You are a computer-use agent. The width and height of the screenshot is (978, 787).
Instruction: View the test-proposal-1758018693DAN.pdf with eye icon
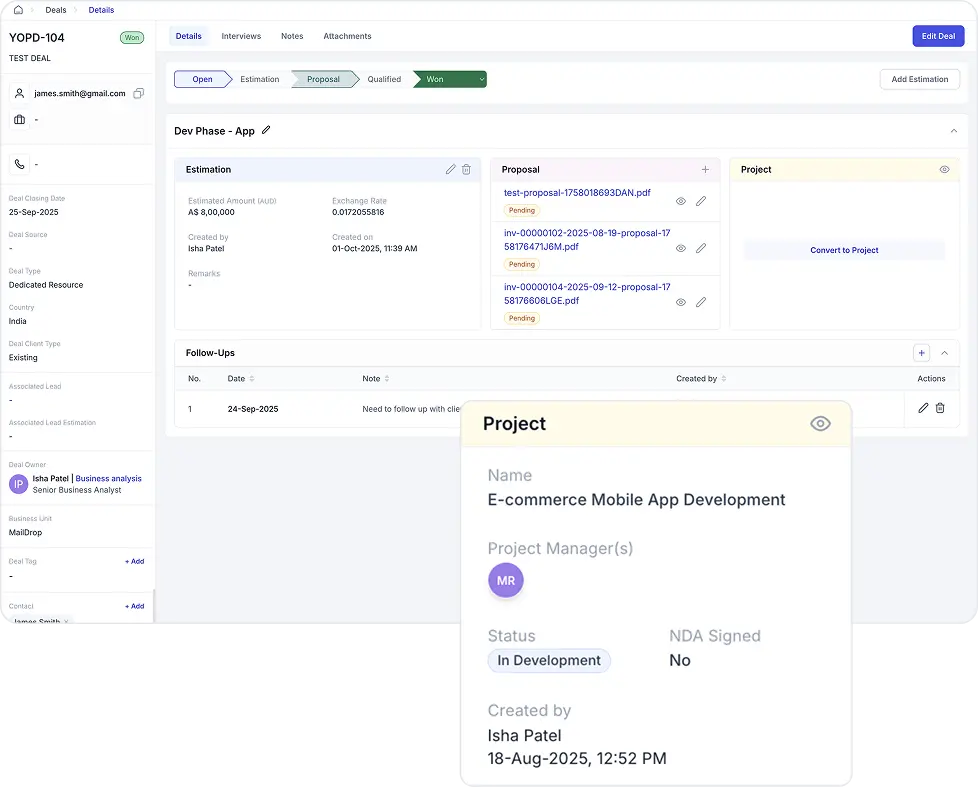pyautogui.click(x=681, y=201)
